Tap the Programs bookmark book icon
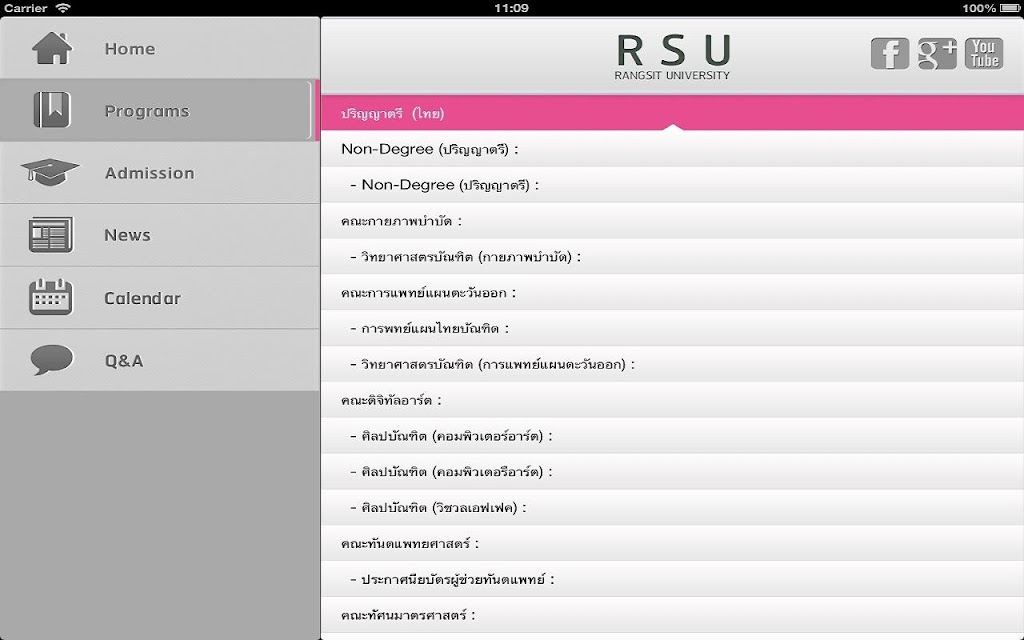This screenshot has height=640, width=1024. 52,110
